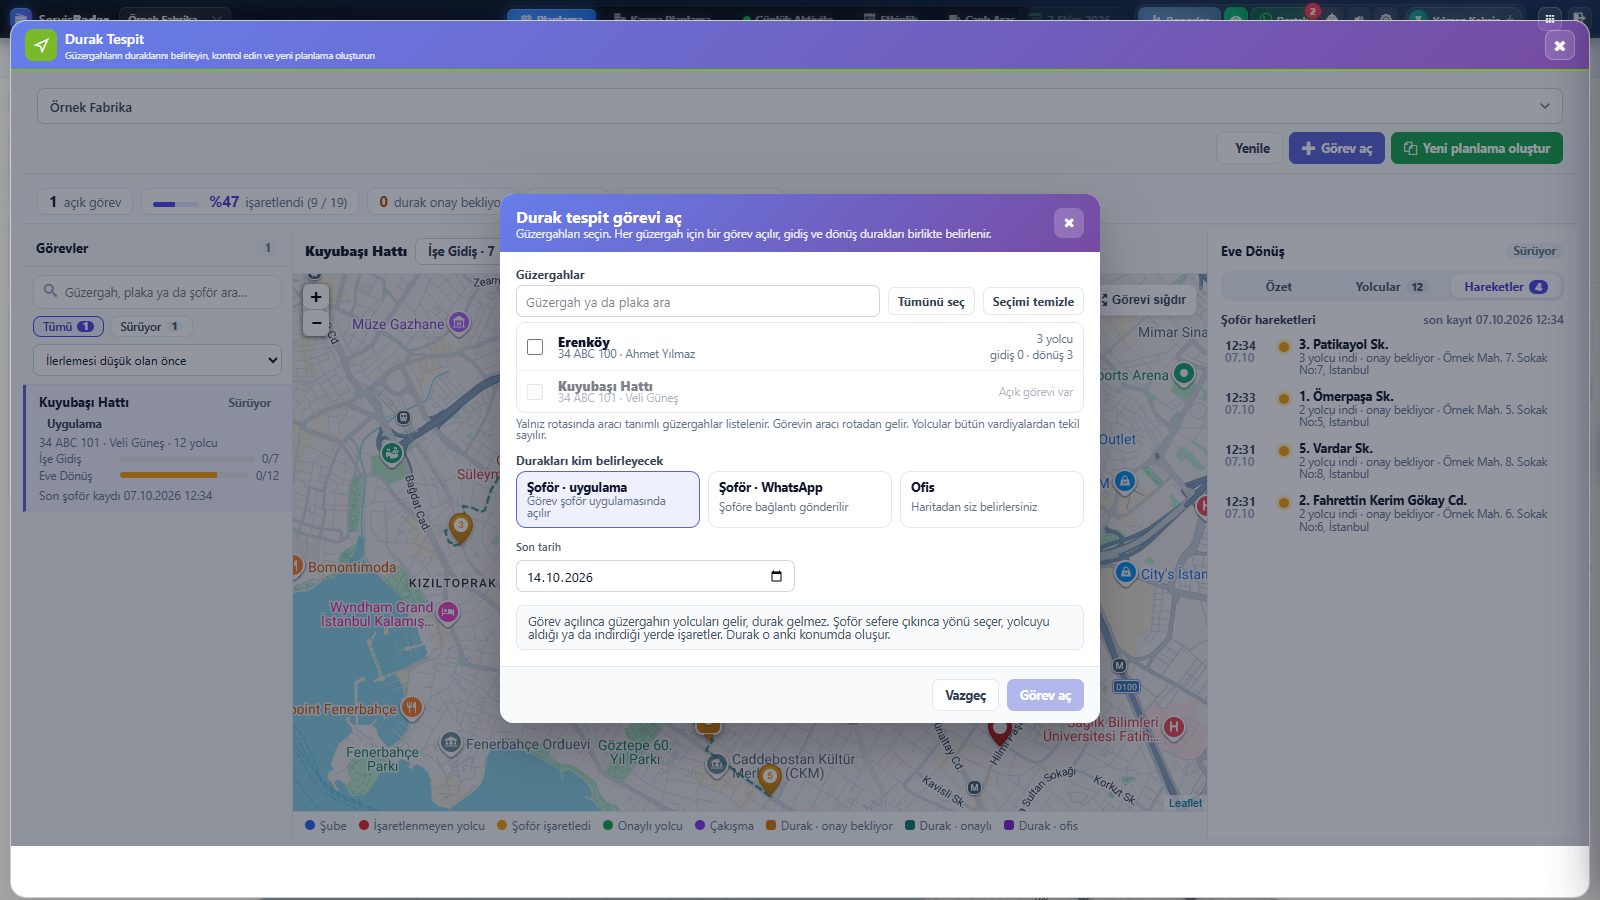The image size is (1600, 900).
Task: Click the Vazgeç button
Action: (x=965, y=695)
